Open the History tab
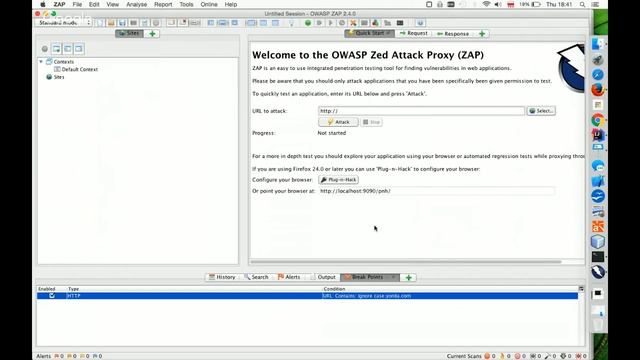Image resolution: width=640 pixels, height=360 pixels. point(222,277)
